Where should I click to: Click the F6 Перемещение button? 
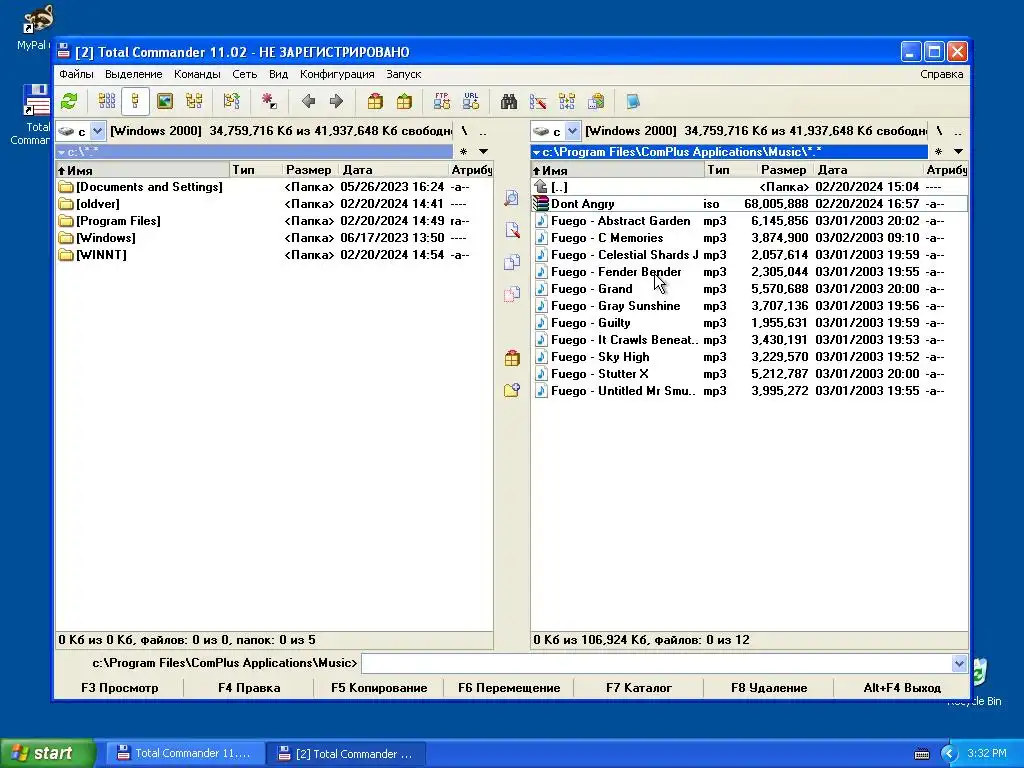click(509, 688)
